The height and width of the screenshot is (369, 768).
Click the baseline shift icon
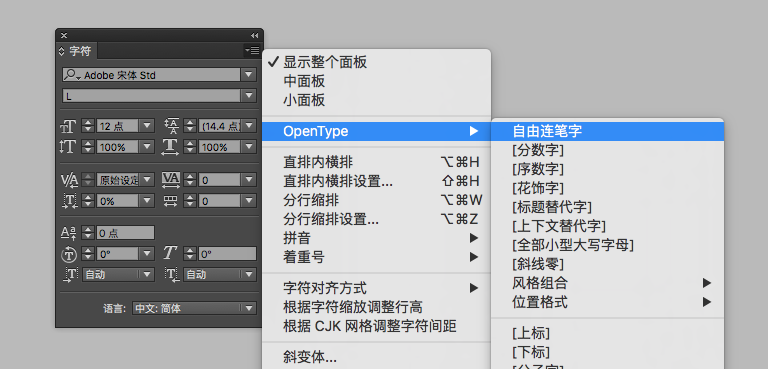pos(69,233)
